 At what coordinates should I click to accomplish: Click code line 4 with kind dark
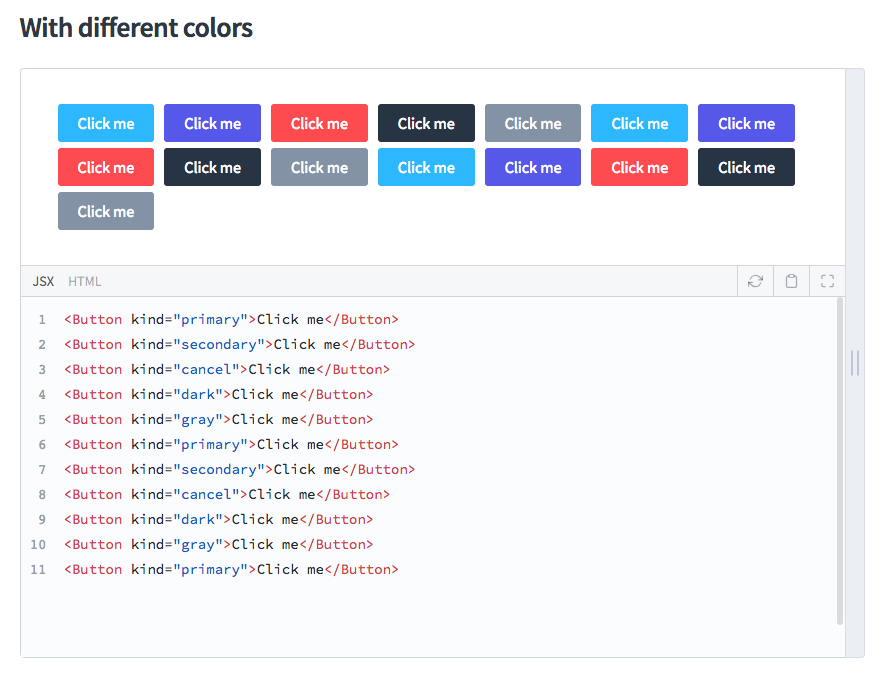click(218, 394)
